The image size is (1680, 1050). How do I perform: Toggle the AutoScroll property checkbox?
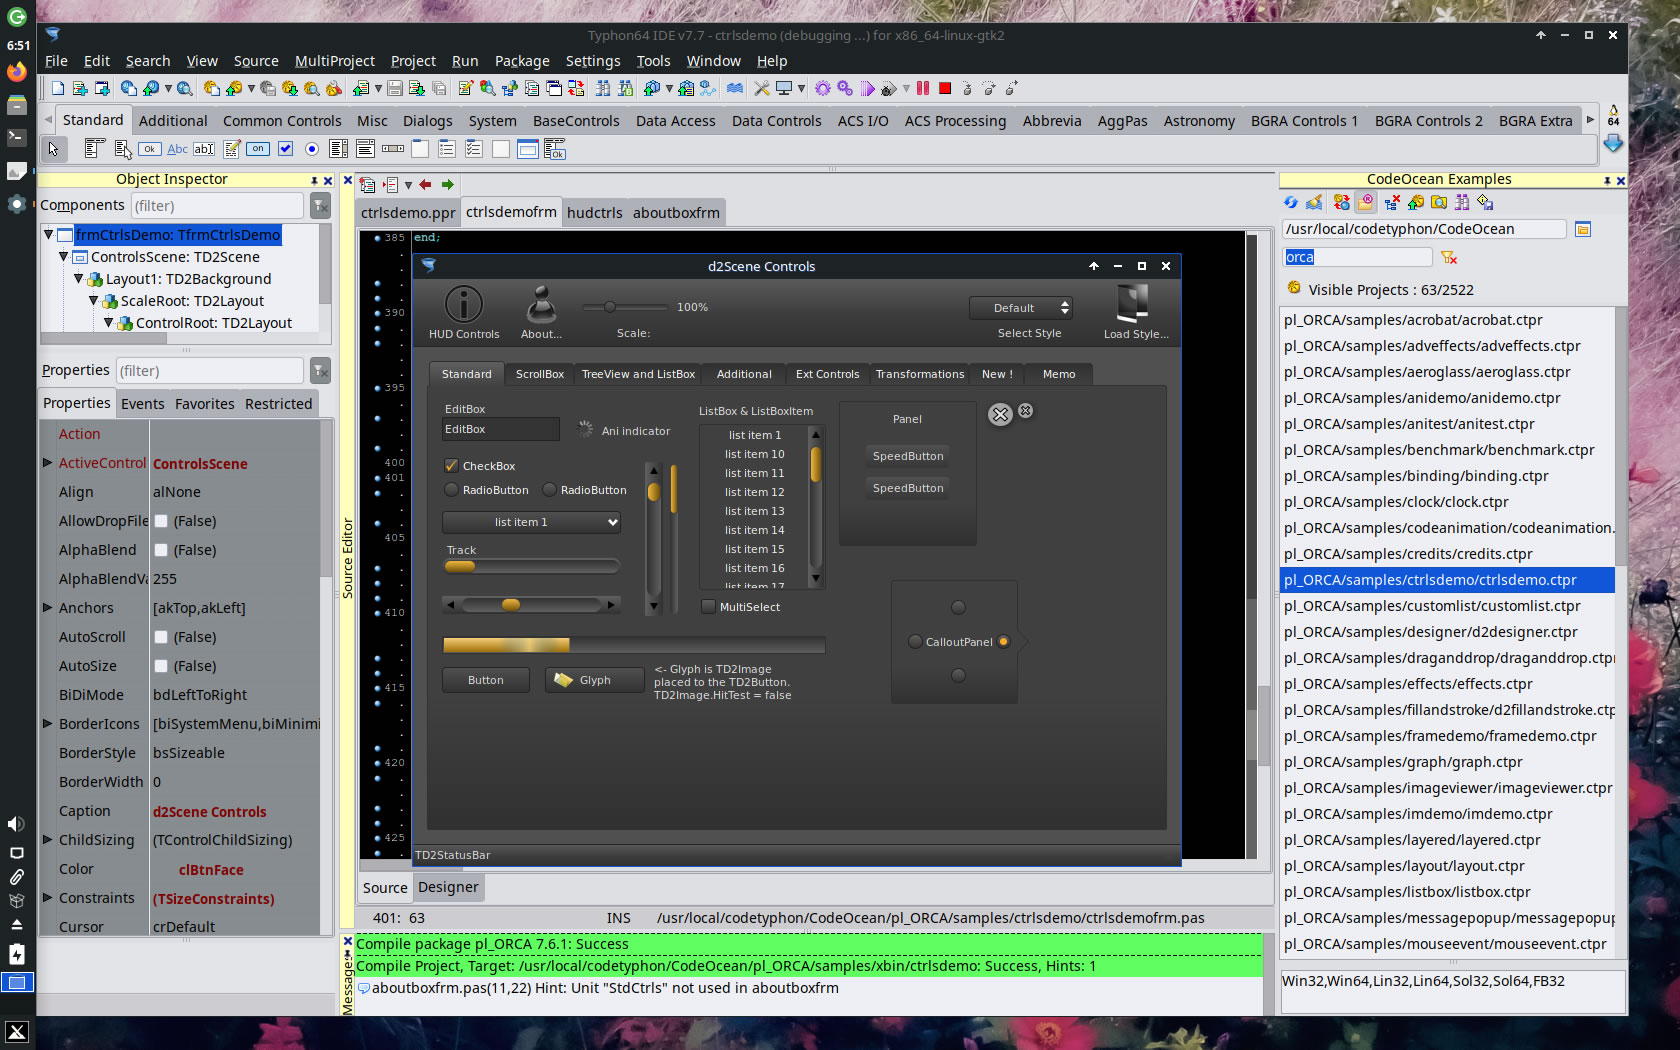point(161,637)
